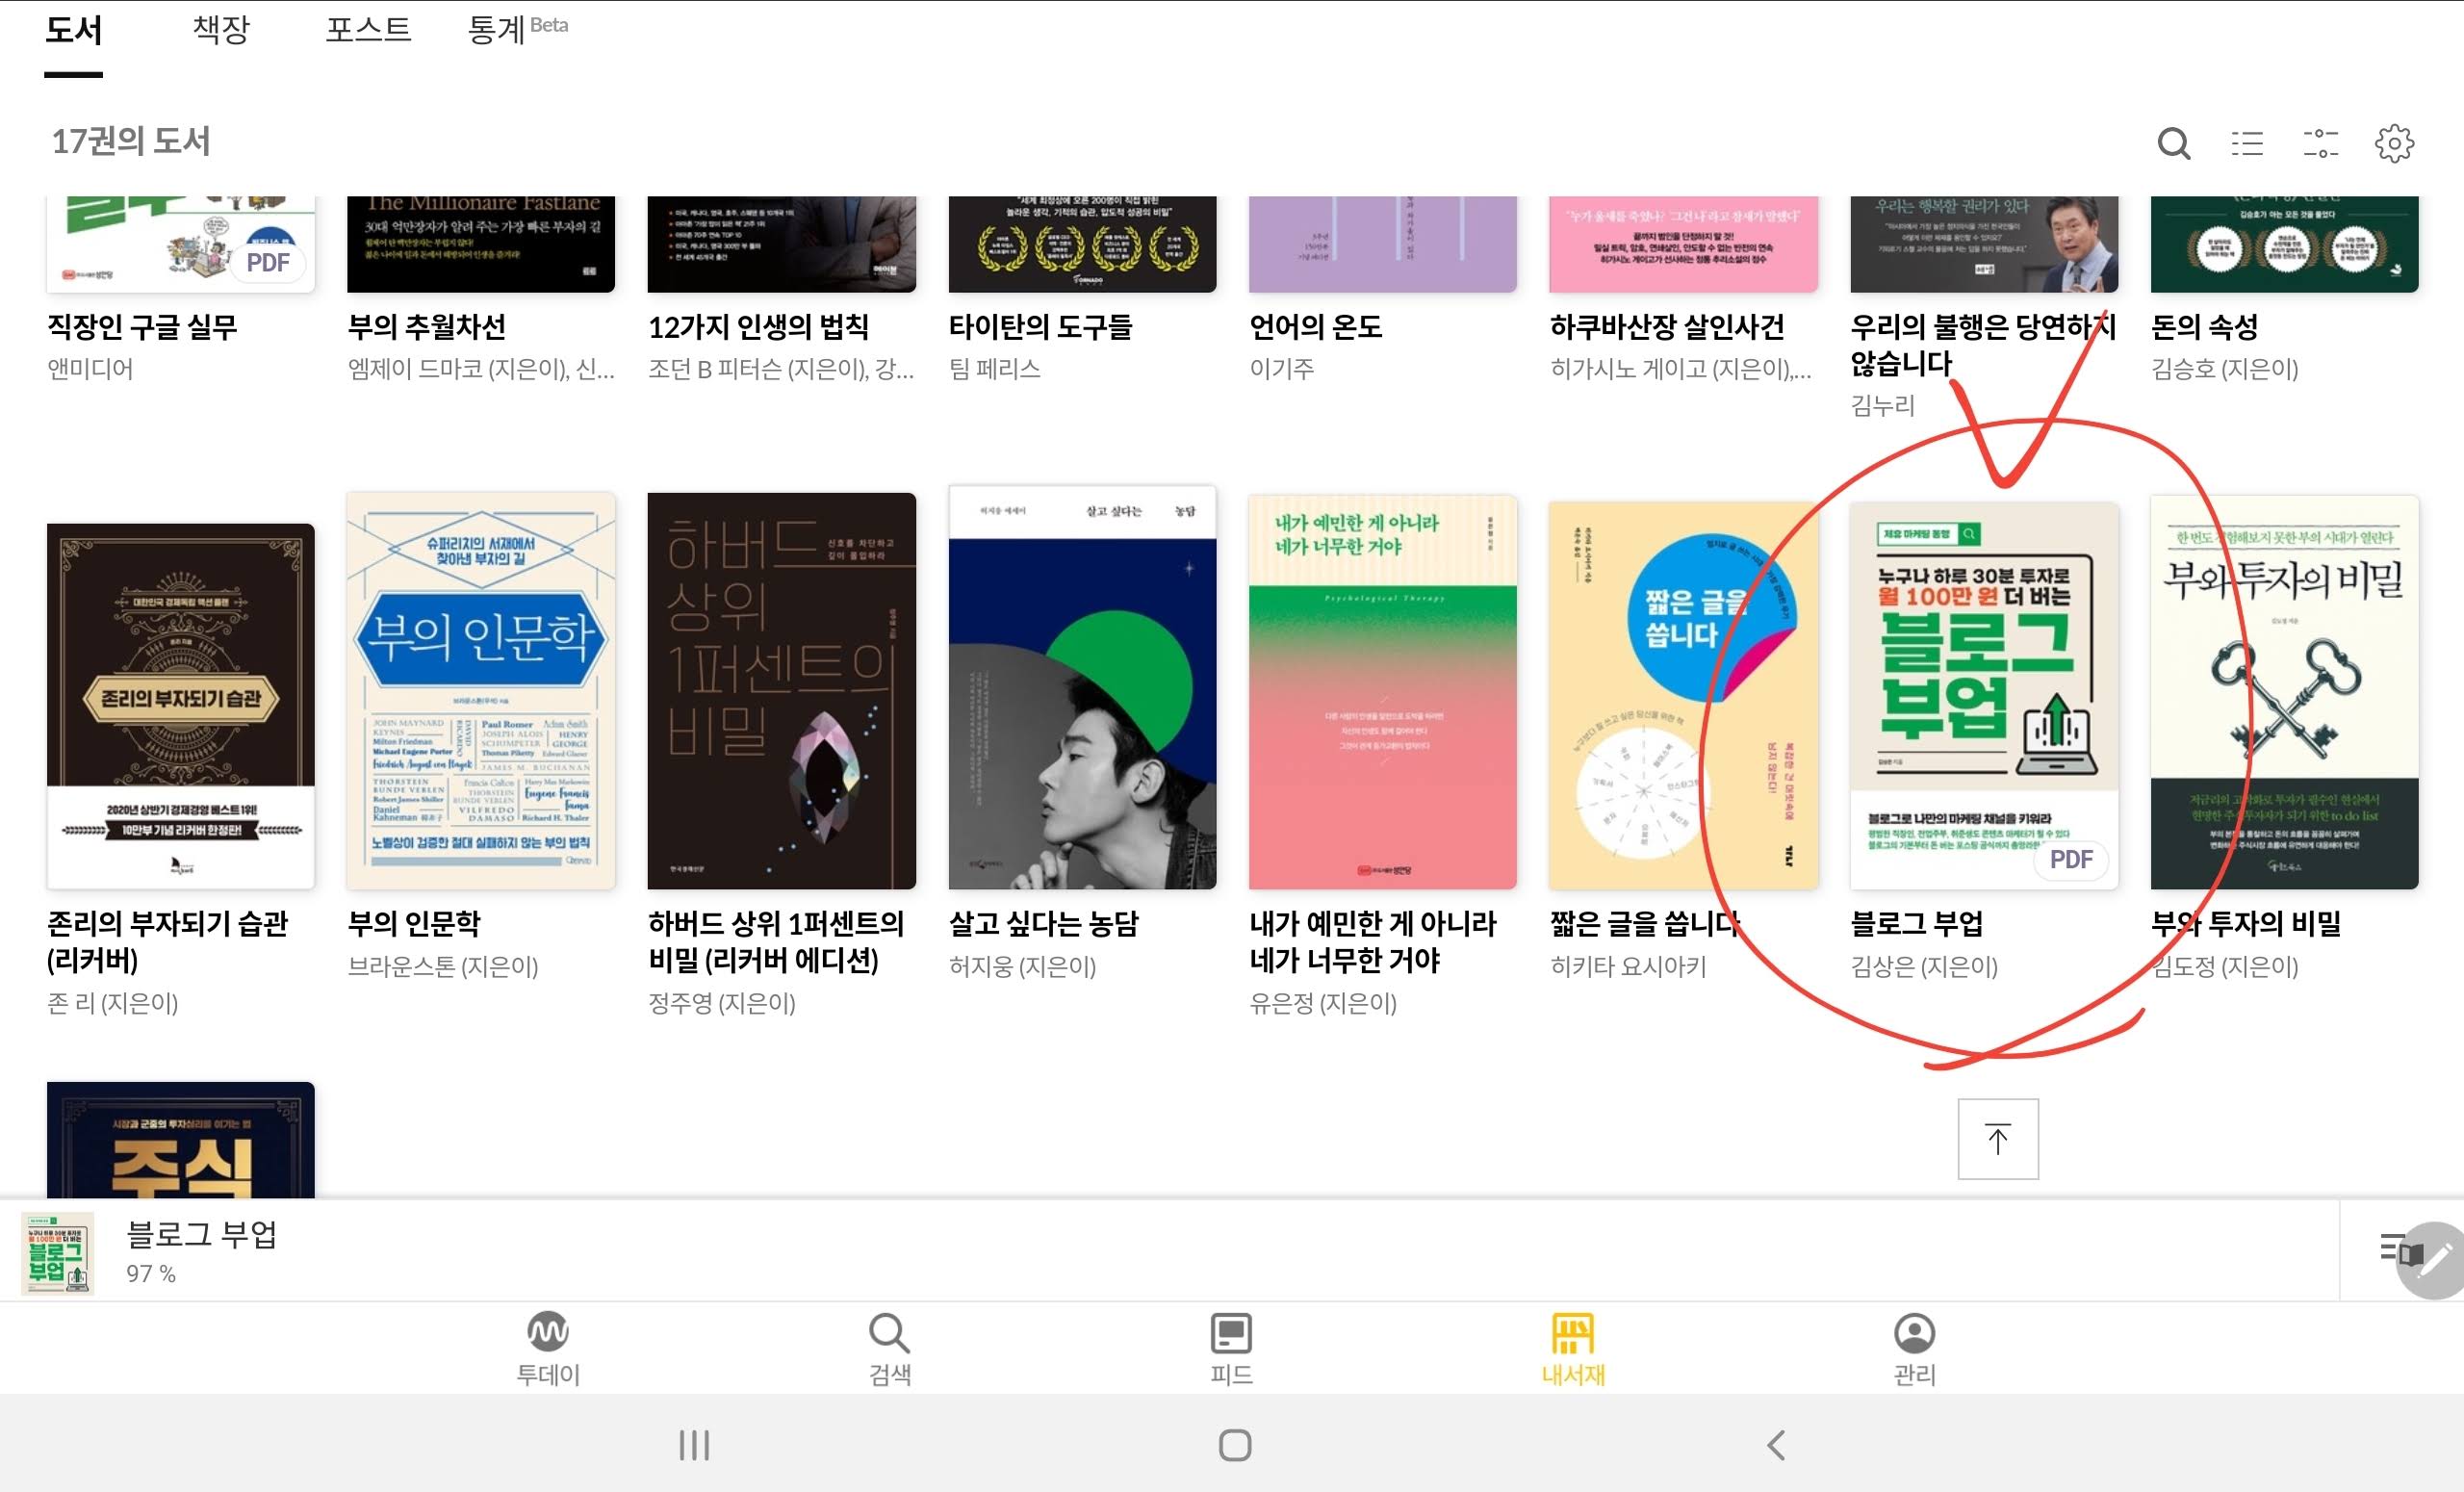Open the 검색 tab in bottom navigation

tap(889, 1350)
